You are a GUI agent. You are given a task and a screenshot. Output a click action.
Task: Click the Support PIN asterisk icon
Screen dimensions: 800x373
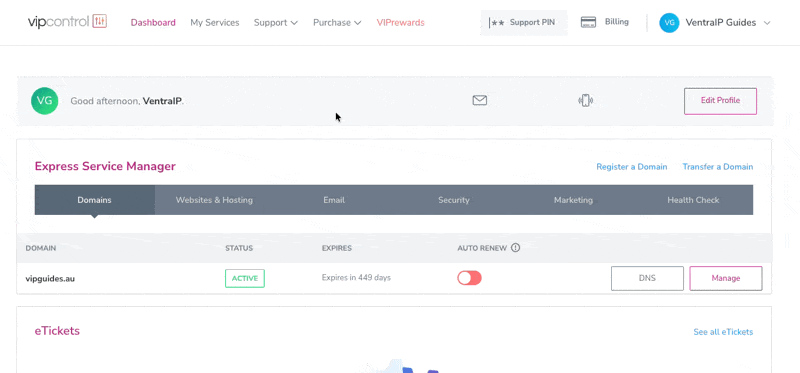click(496, 22)
